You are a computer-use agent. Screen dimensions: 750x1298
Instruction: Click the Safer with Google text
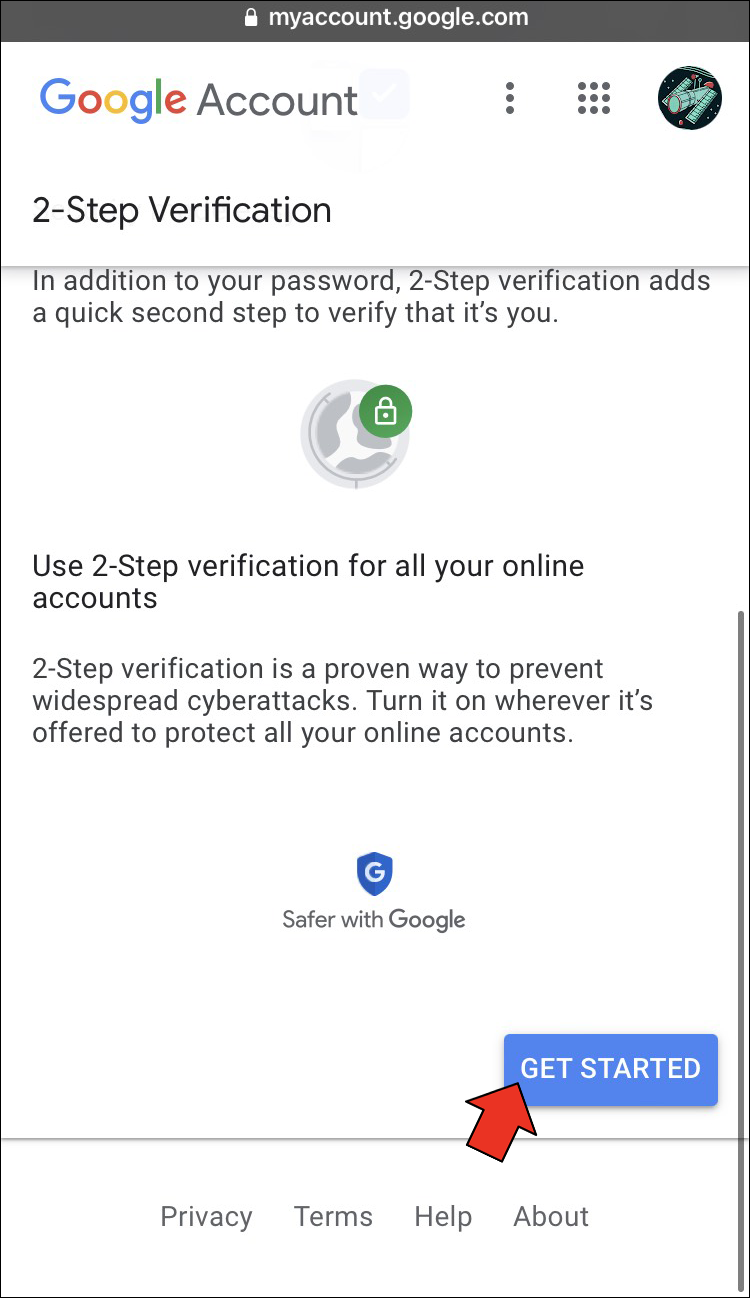374,919
